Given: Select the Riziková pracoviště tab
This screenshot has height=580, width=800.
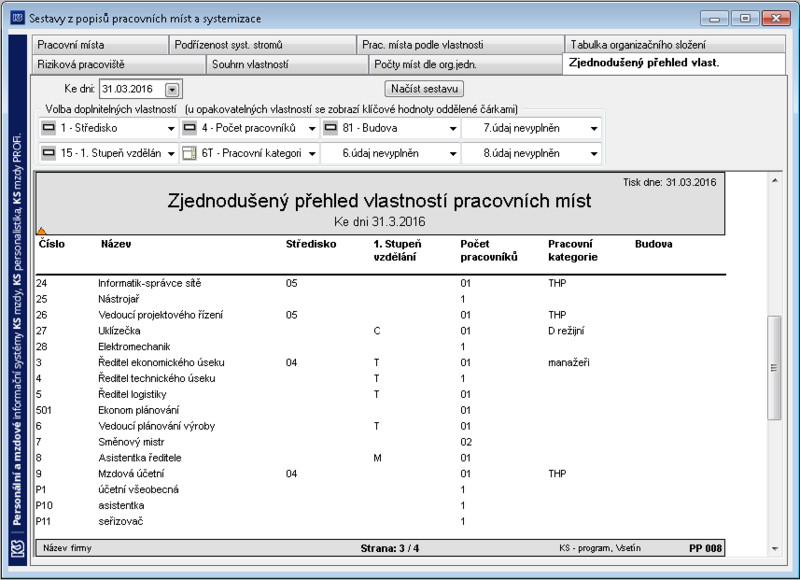Looking at the screenshot, I should click(x=118, y=65).
